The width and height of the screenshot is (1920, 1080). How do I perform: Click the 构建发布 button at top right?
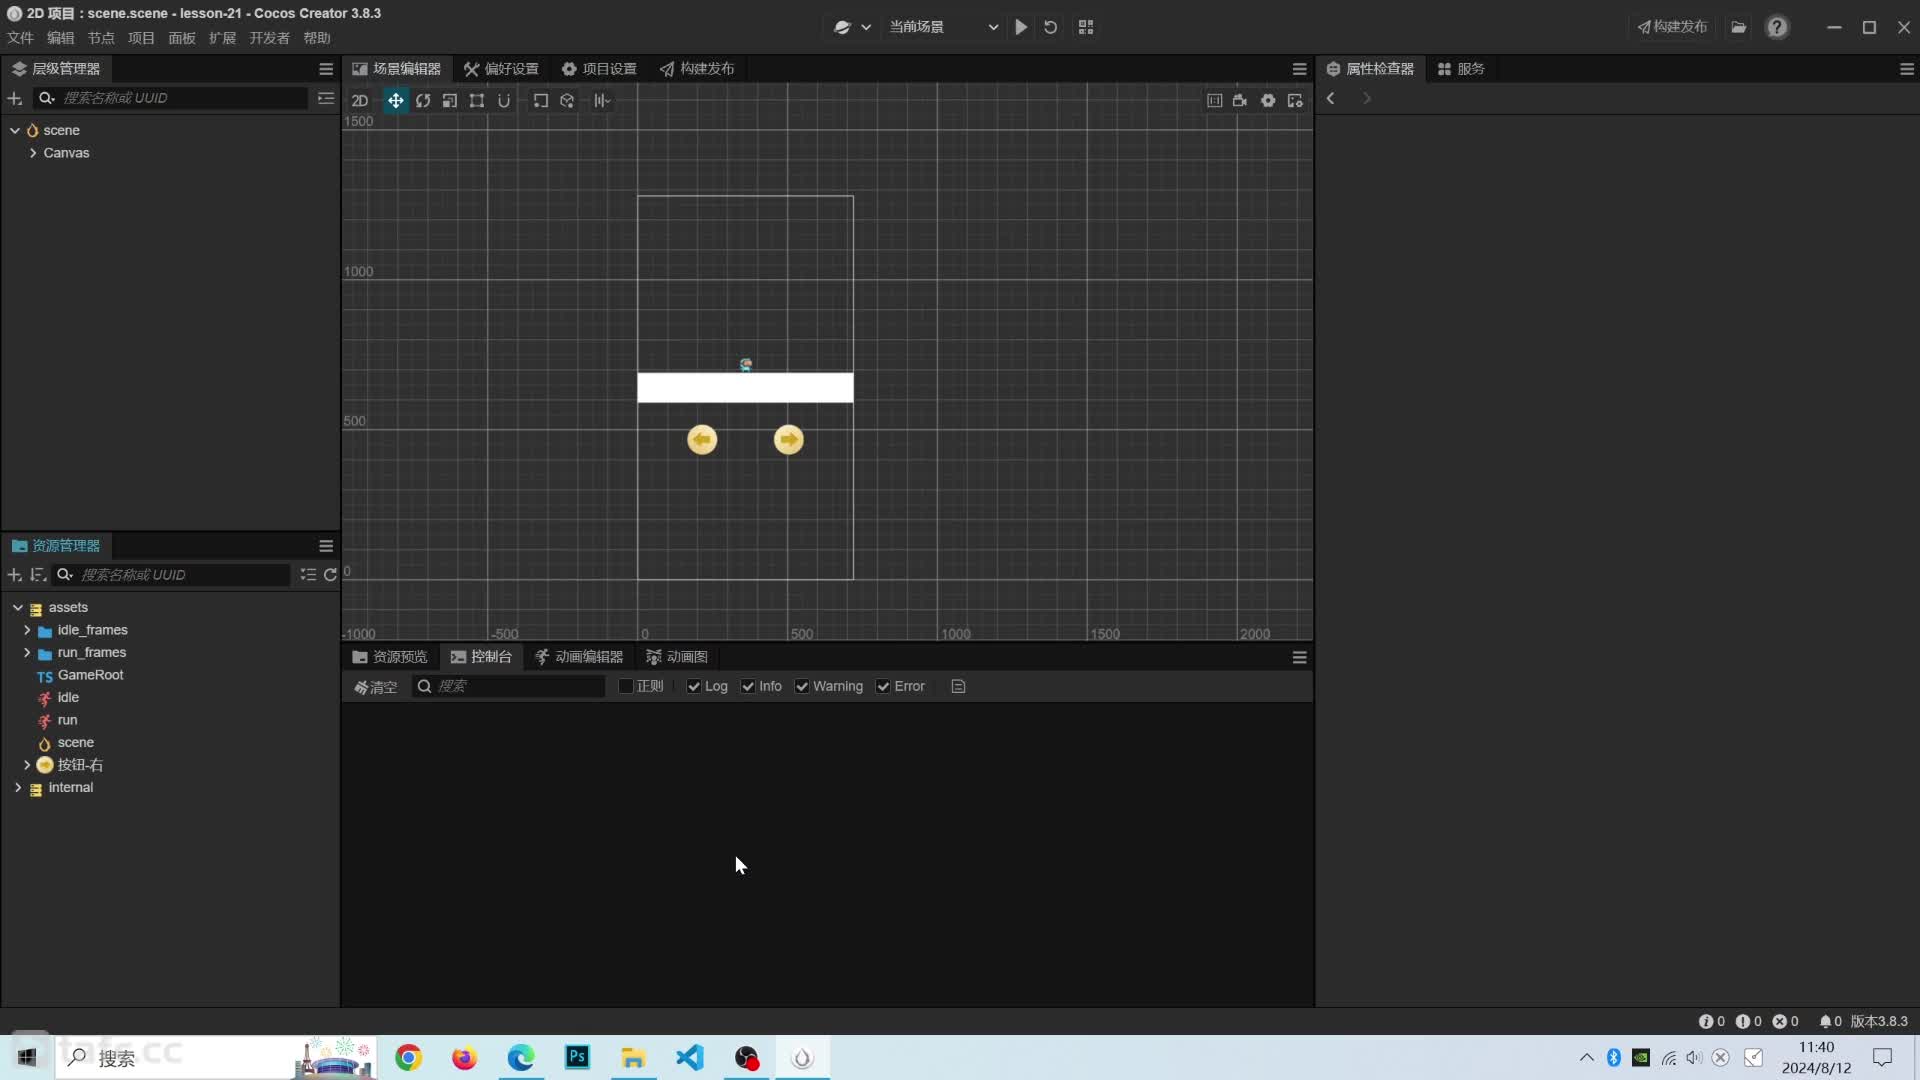click(x=1672, y=27)
